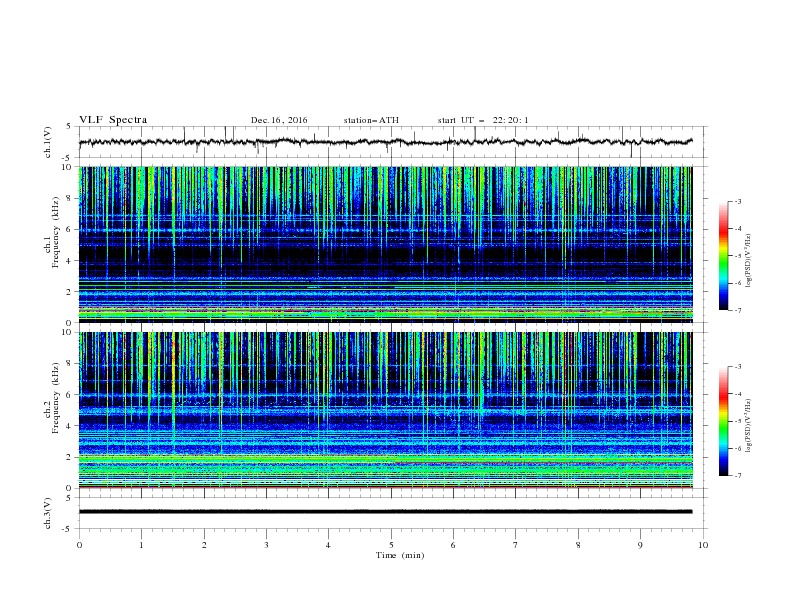
Task: Click inside the ch.2 spectrogram panel
Action: (x=385, y=410)
